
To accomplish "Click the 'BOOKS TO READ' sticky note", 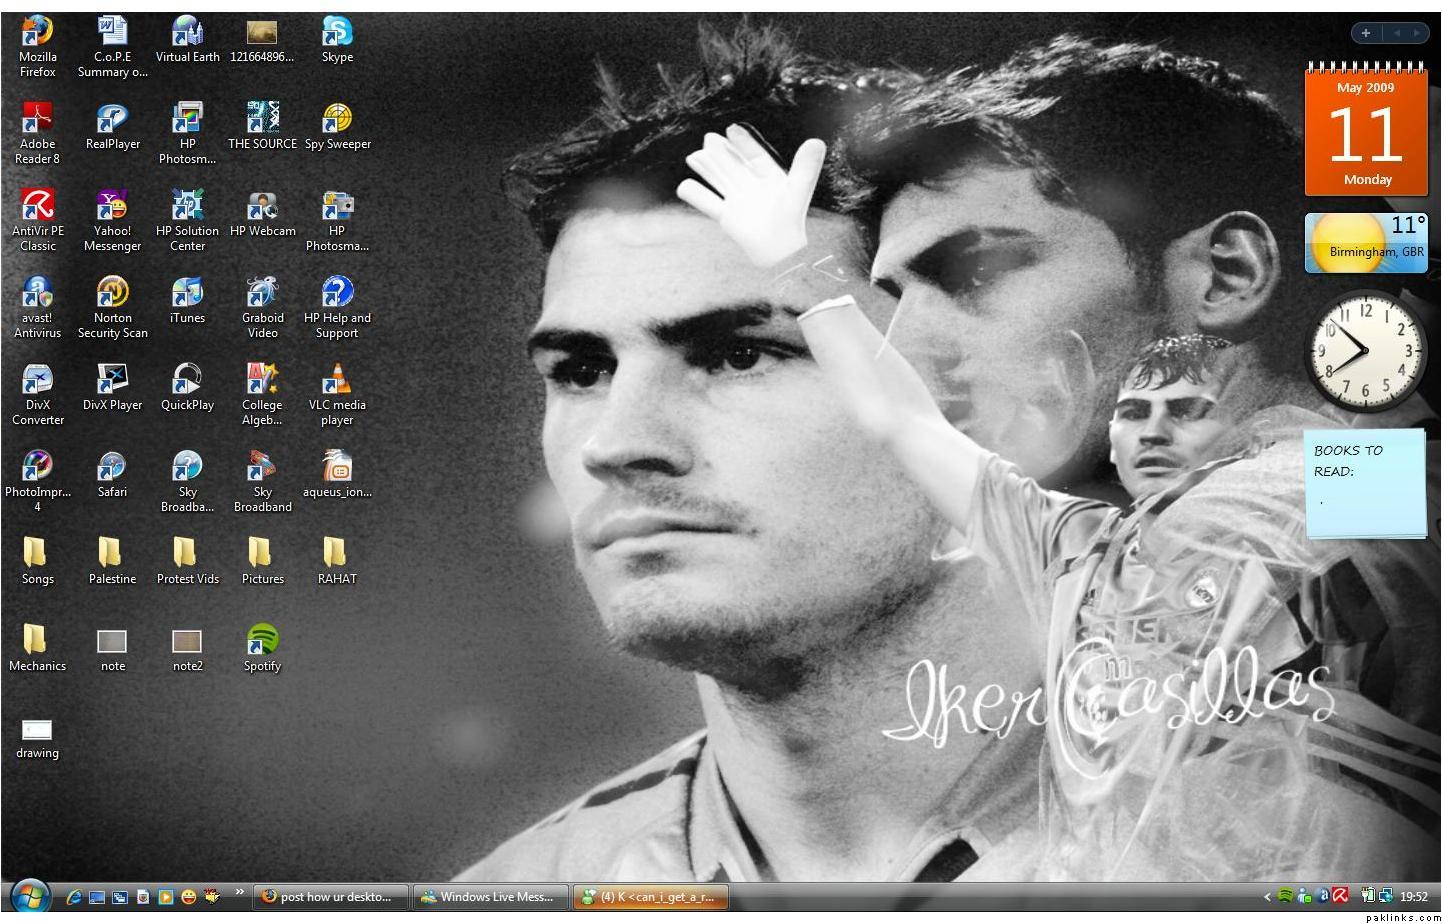I will [x=1365, y=483].
